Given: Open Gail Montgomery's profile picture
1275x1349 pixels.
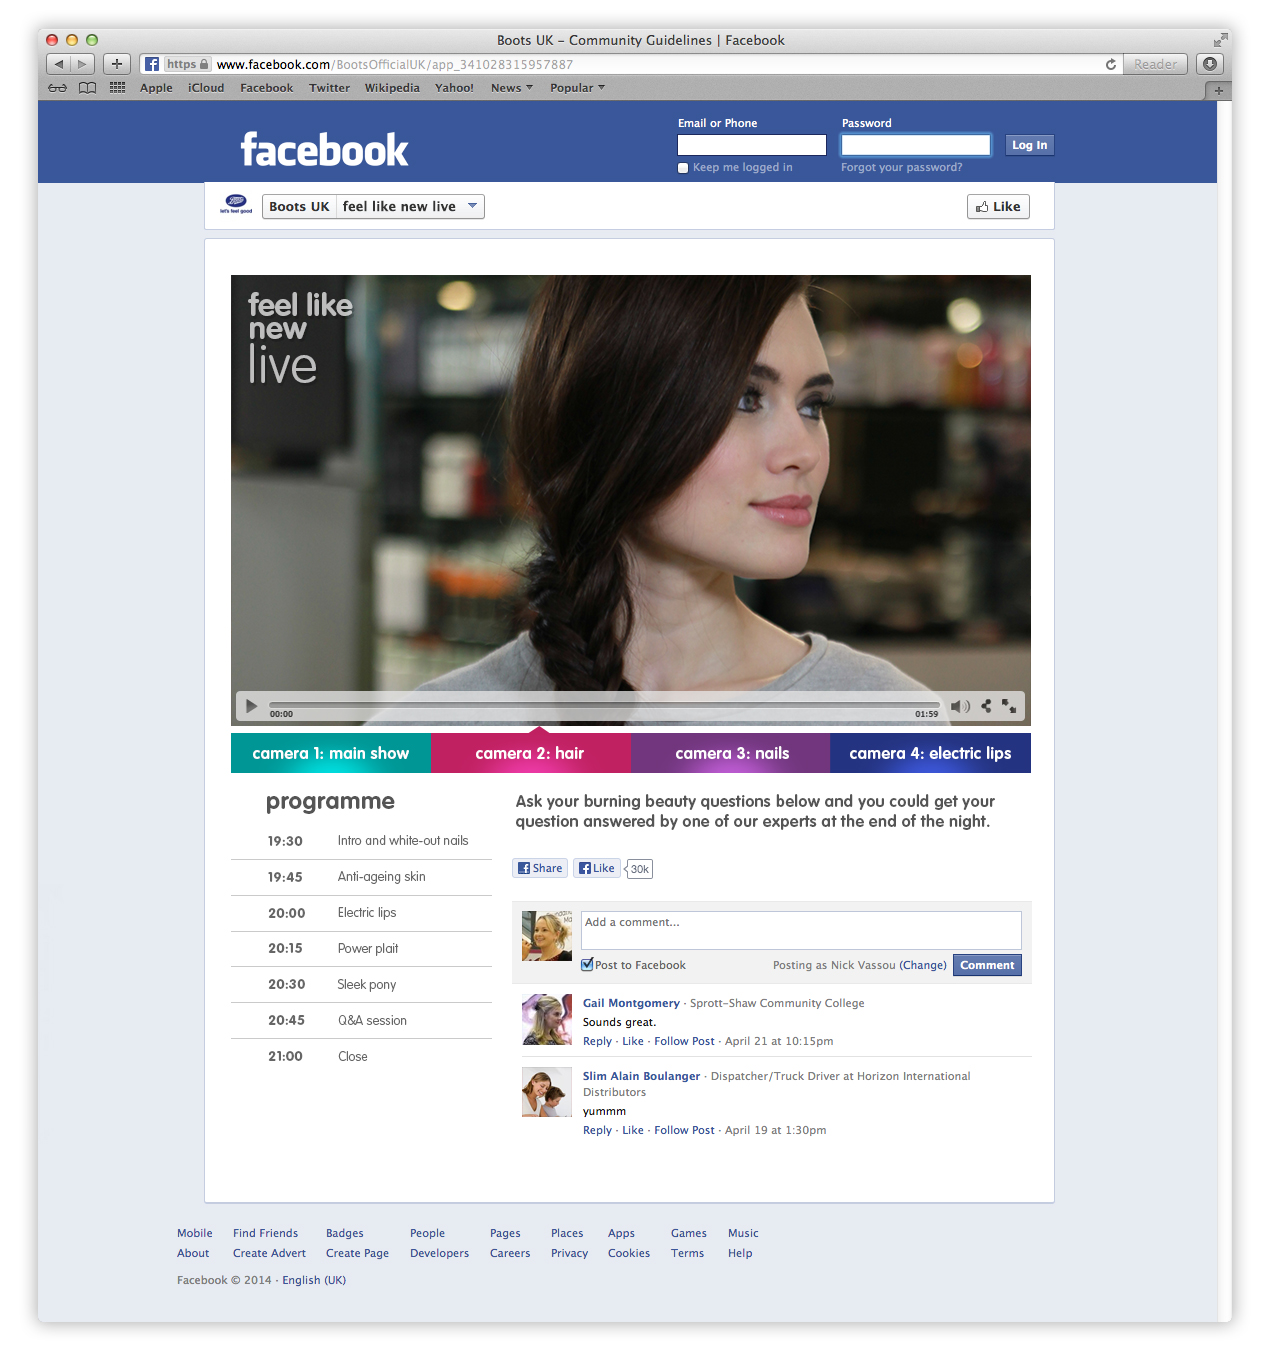Looking at the screenshot, I should point(547,1019).
